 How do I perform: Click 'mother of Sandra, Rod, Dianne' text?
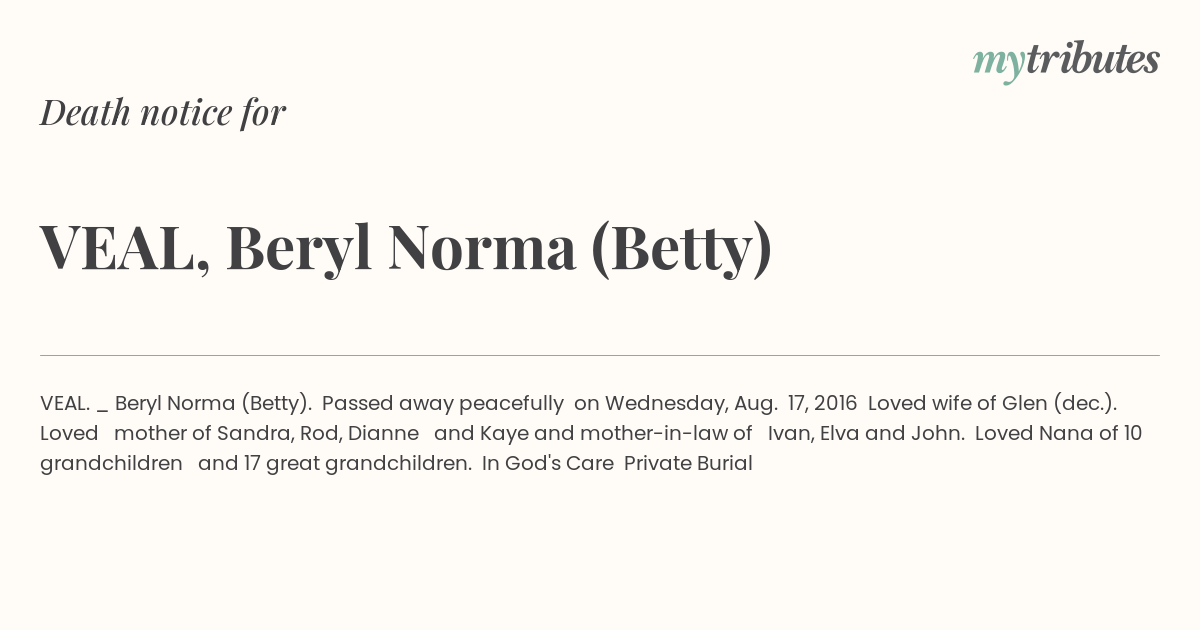click(x=266, y=434)
